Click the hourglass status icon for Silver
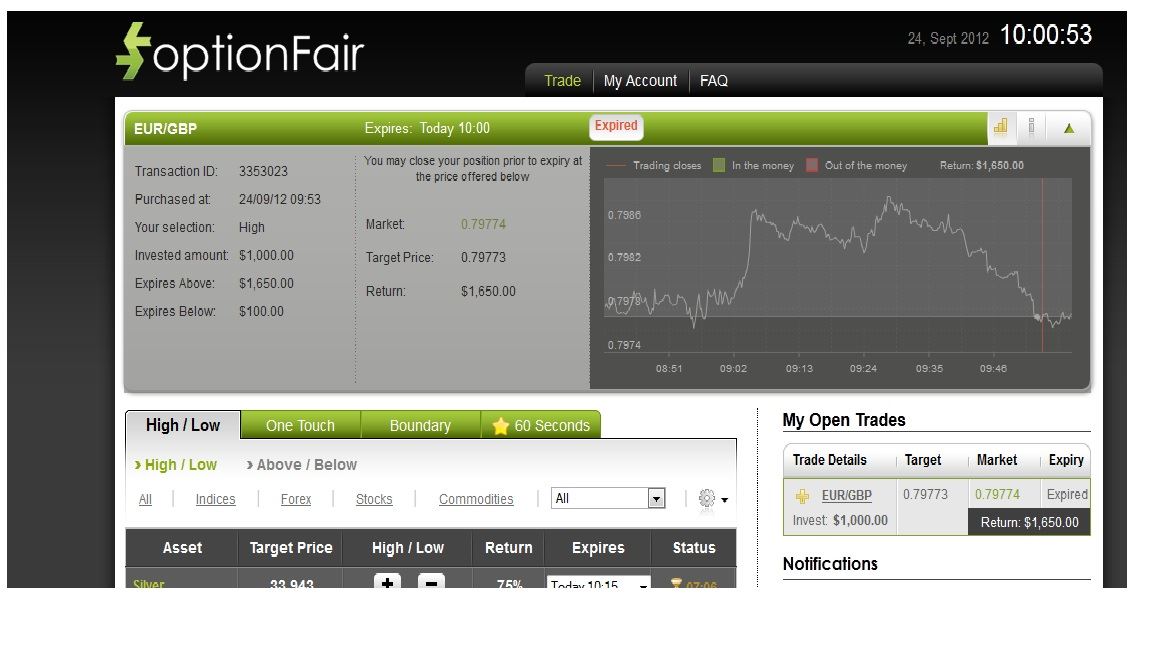This screenshot has width=1152, height=648. (676, 583)
